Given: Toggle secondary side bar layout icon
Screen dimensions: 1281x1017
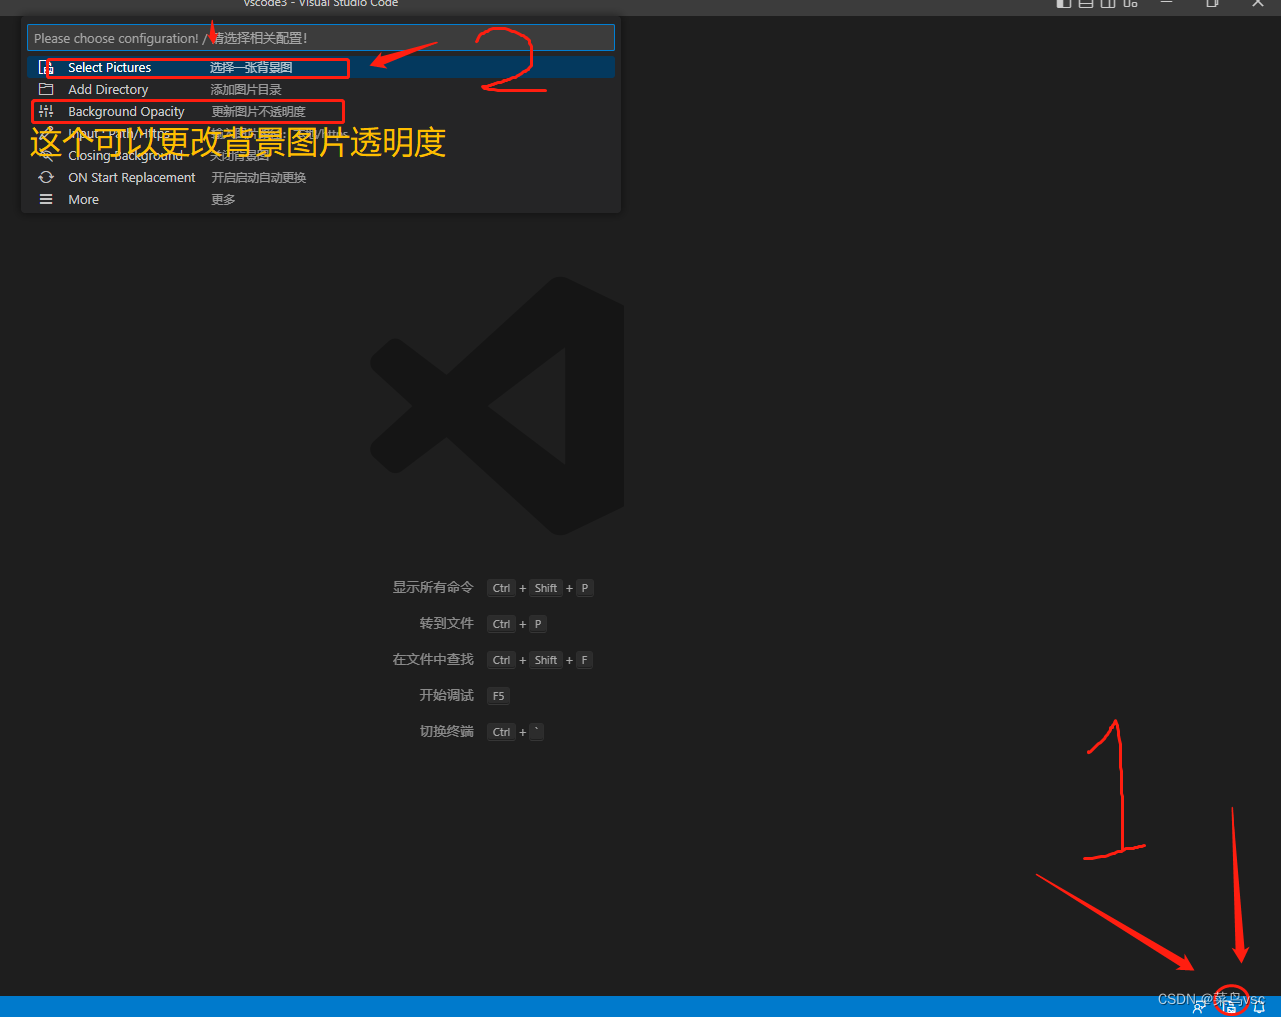Looking at the screenshot, I should [1108, 3].
